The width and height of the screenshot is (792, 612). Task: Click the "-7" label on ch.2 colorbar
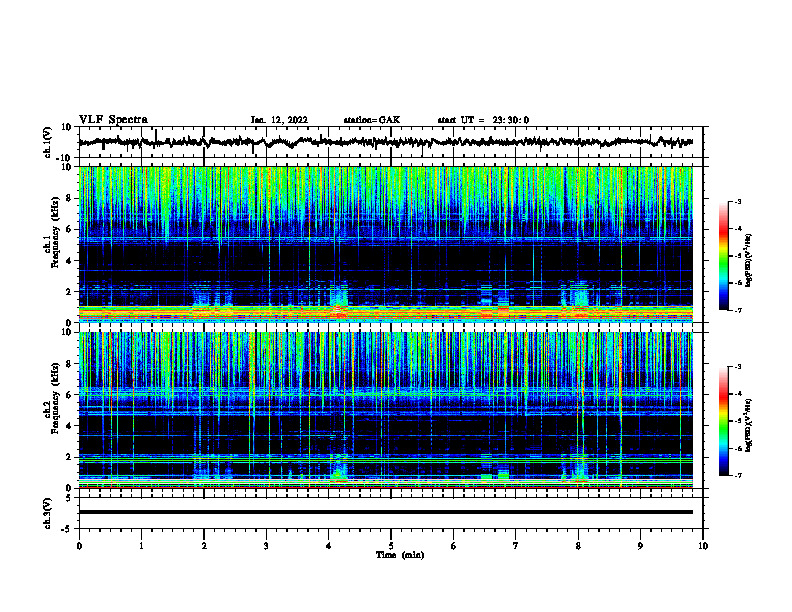pos(737,476)
